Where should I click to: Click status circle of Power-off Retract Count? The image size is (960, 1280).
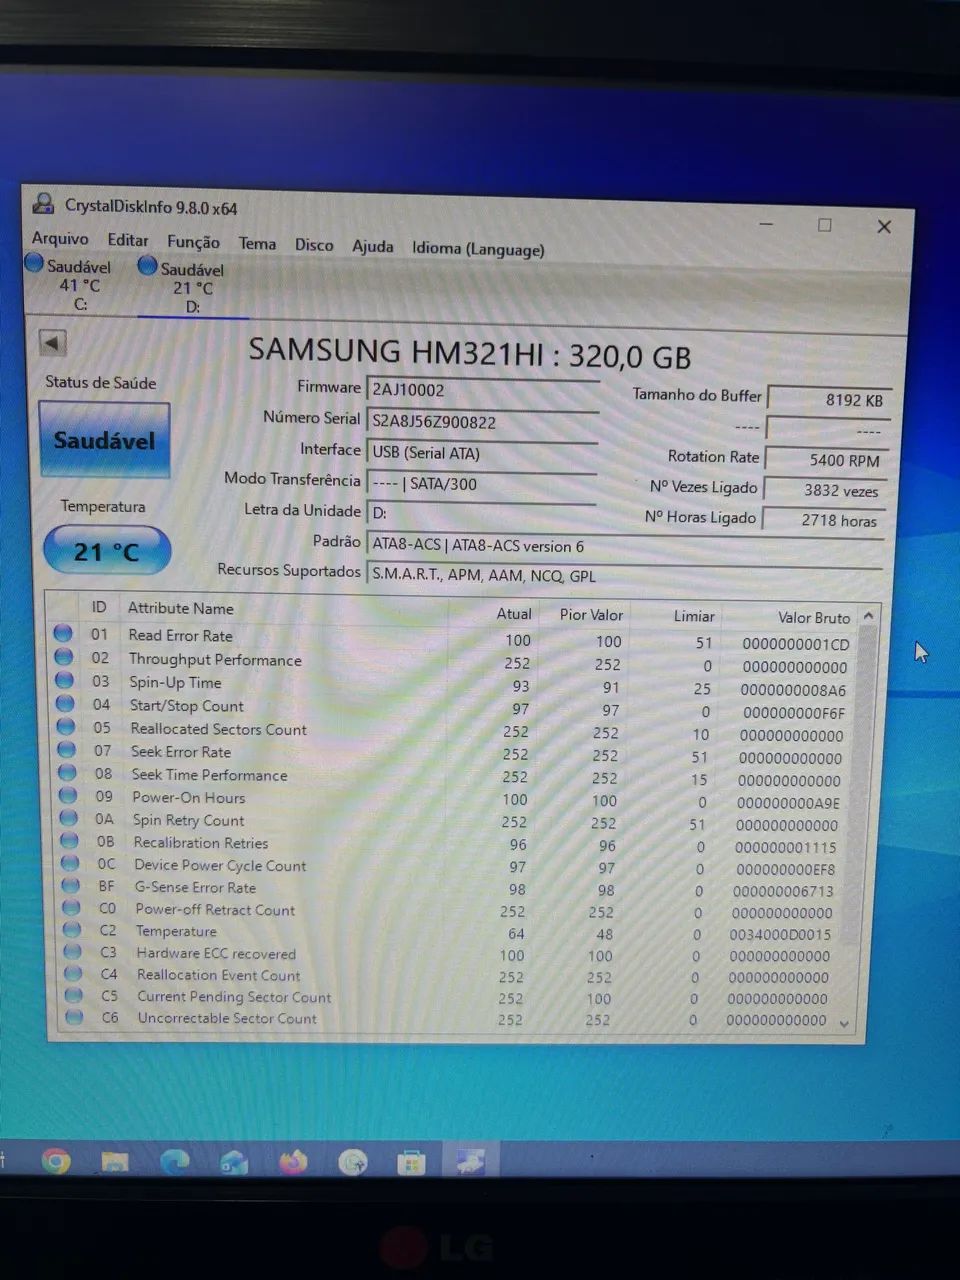coord(71,907)
